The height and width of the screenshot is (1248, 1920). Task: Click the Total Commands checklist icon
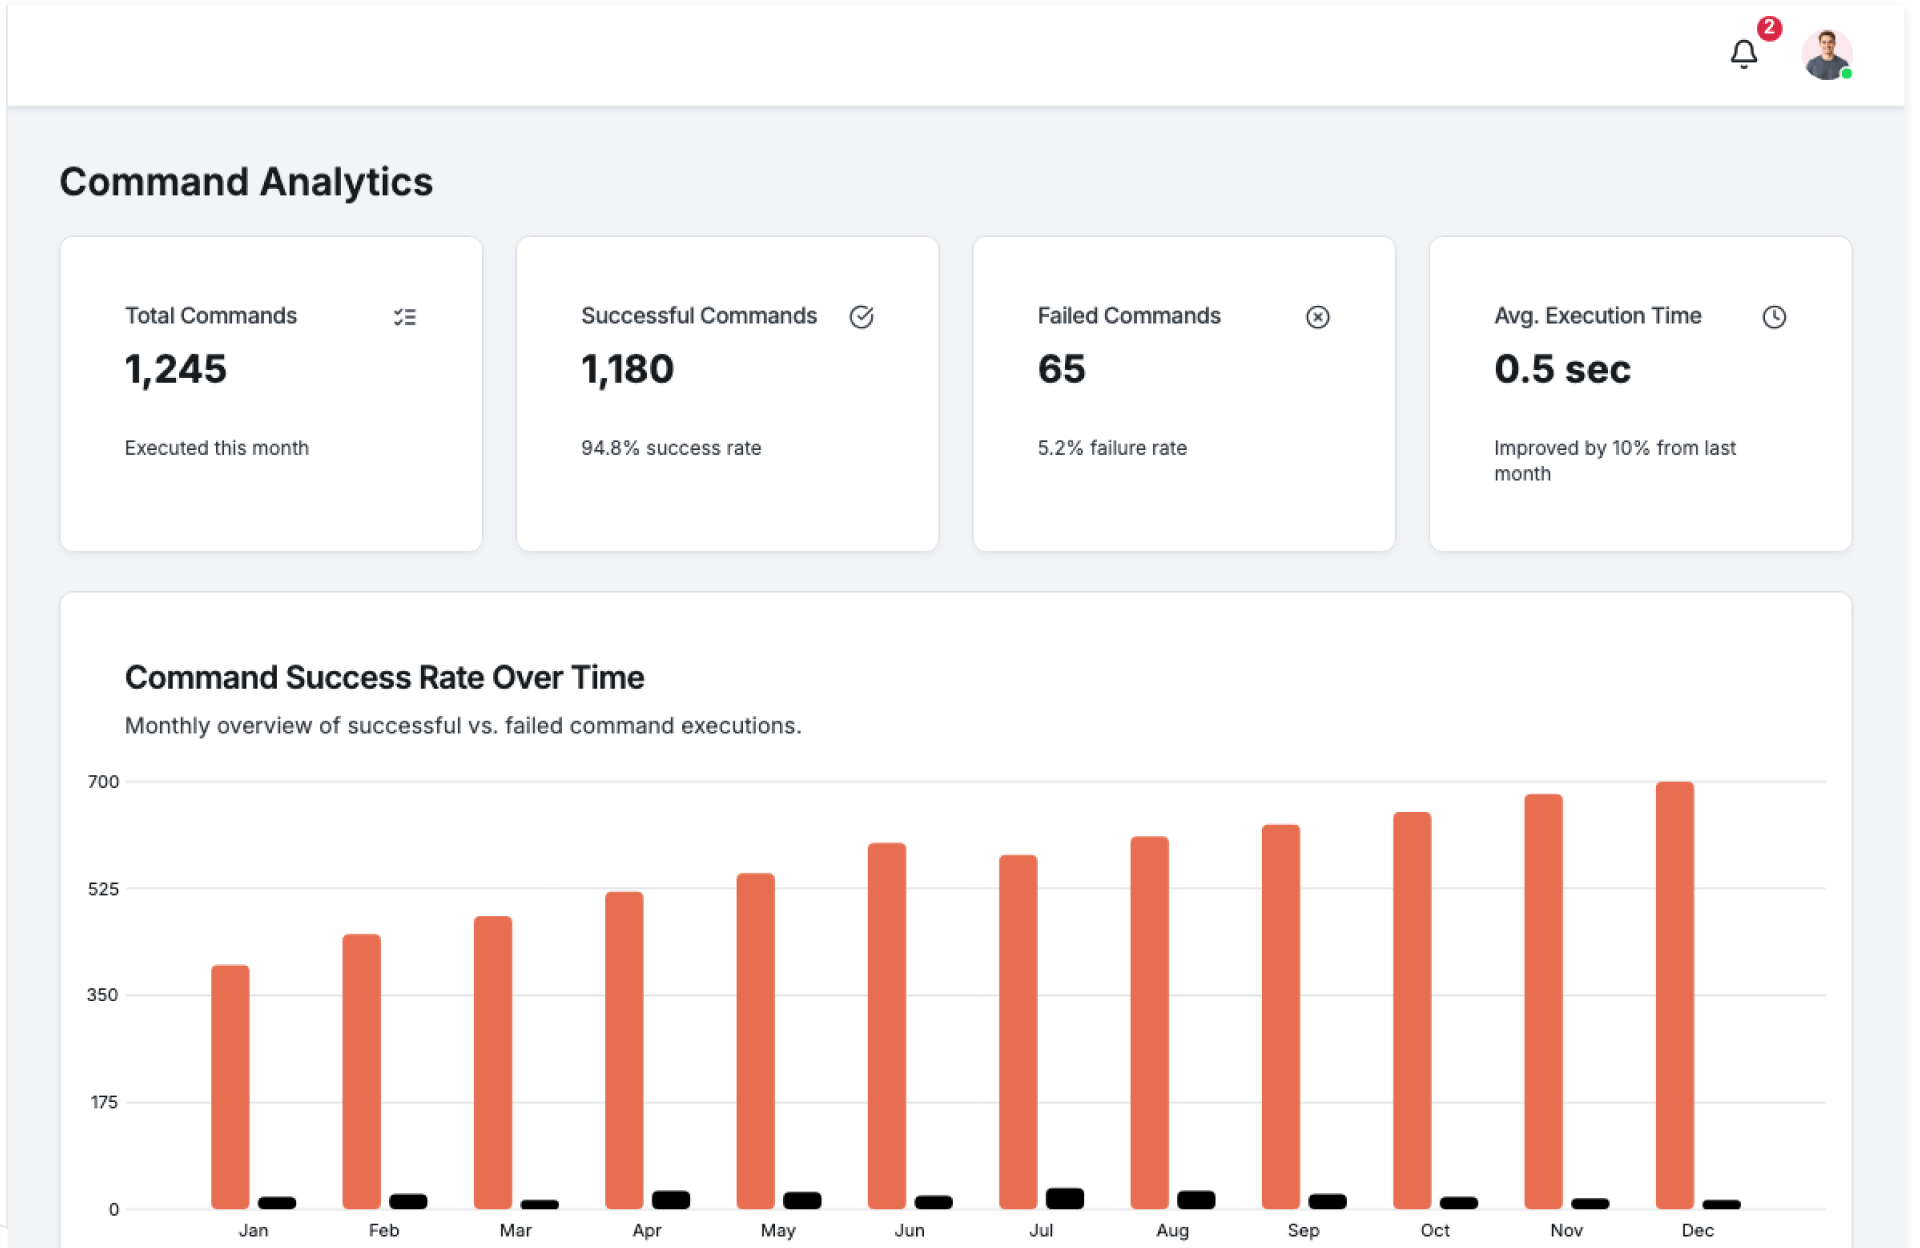[405, 317]
